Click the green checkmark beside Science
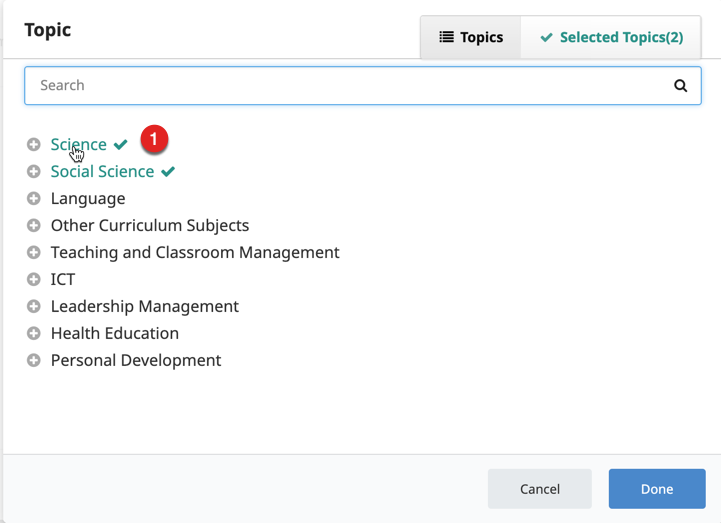721x523 pixels. (121, 145)
